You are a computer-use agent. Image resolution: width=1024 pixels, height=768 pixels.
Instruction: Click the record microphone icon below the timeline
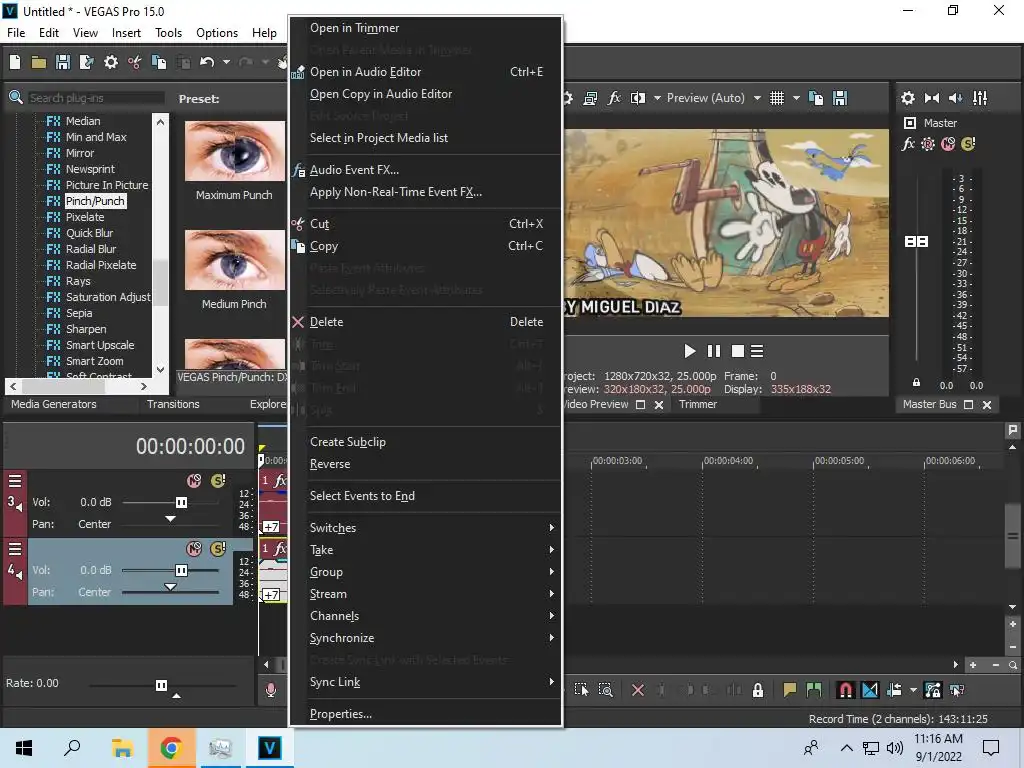[271, 690]
